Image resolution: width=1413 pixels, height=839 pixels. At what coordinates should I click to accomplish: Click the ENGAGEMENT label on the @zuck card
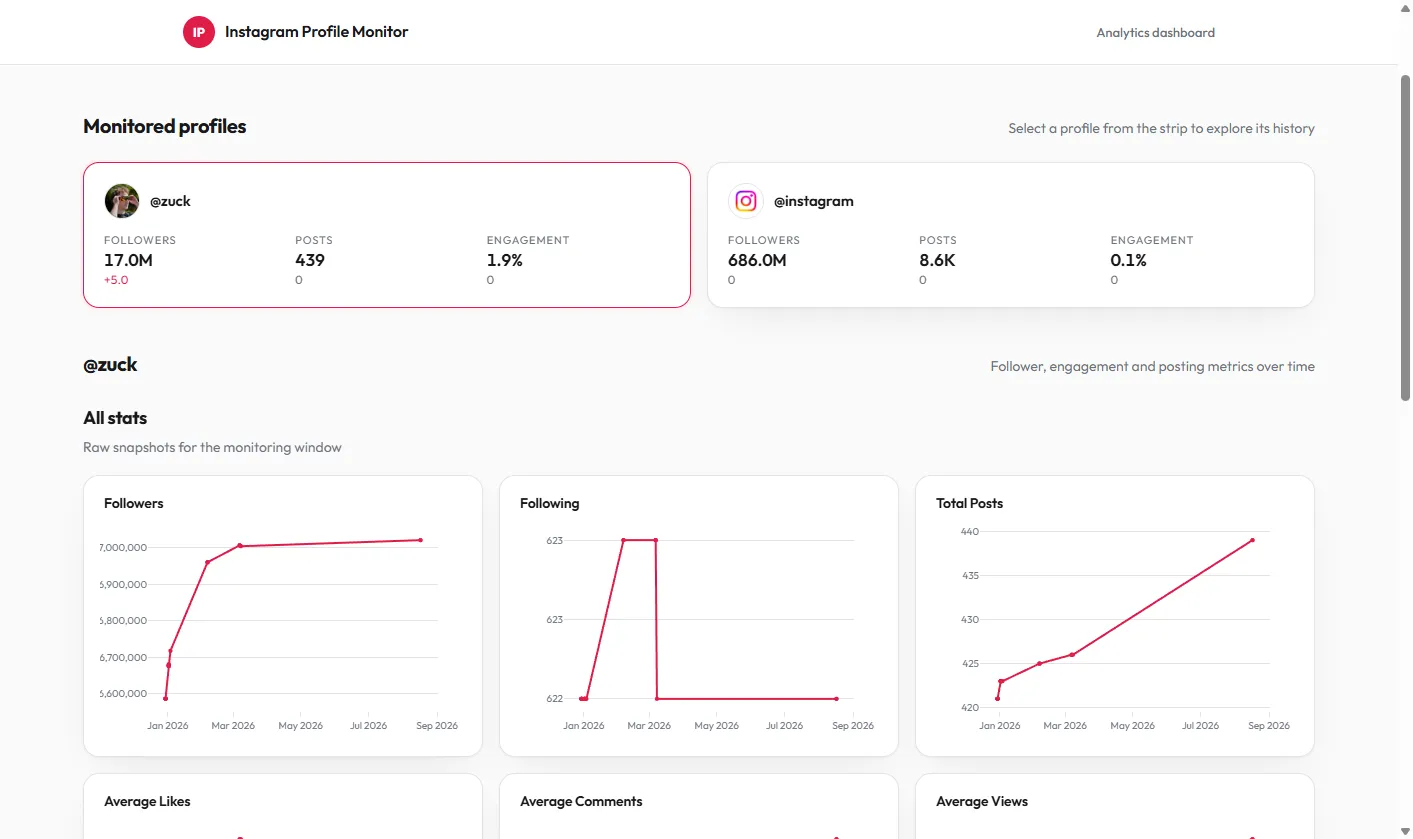pos(528,240)
